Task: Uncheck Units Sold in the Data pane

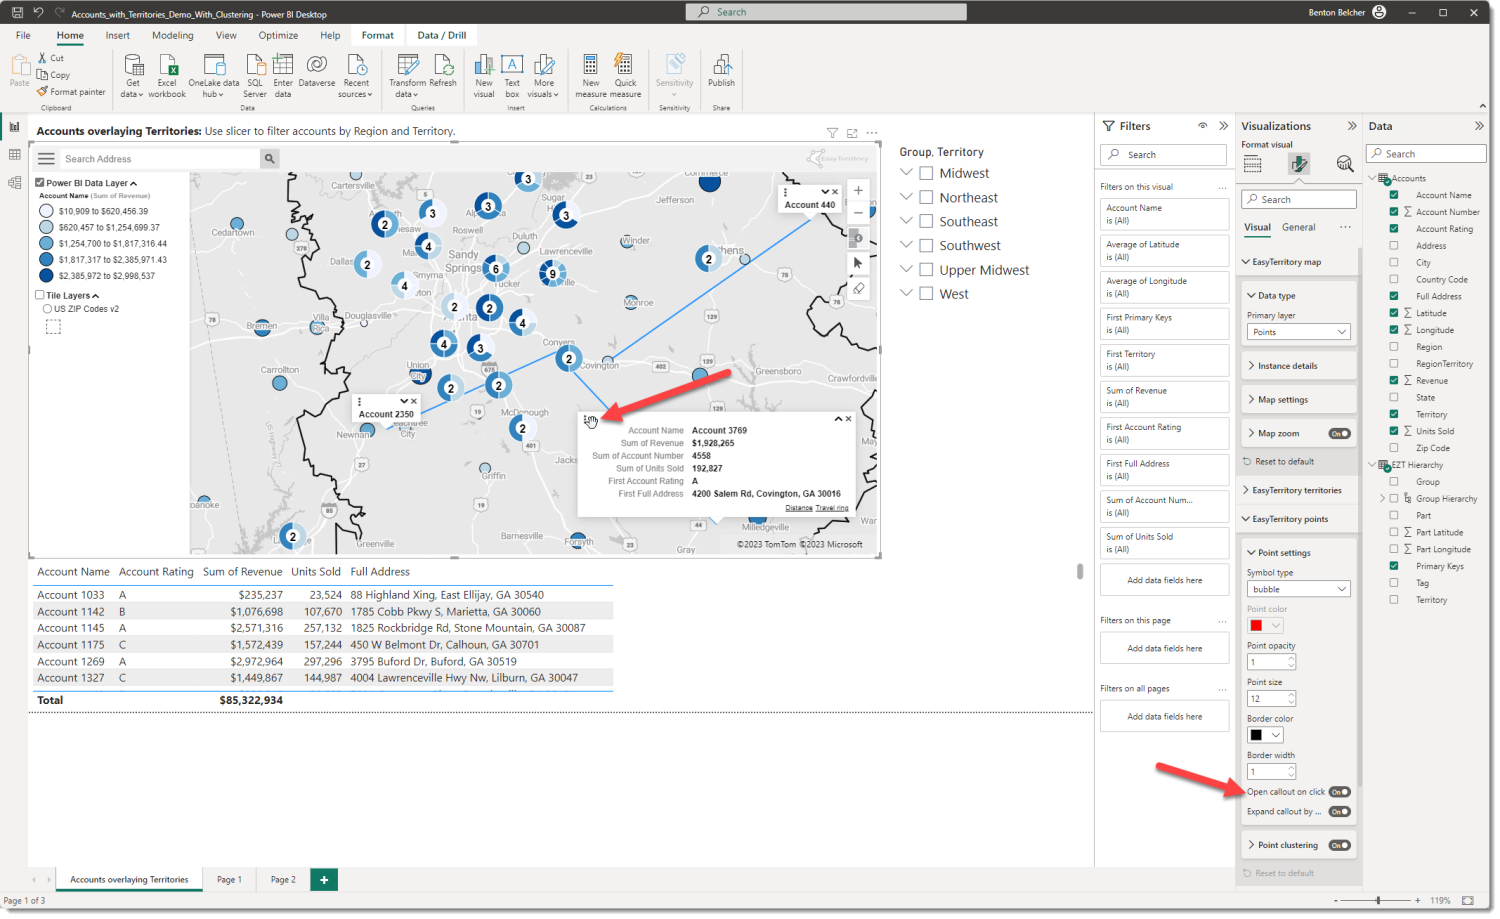Action: (x=1394, y=431)
